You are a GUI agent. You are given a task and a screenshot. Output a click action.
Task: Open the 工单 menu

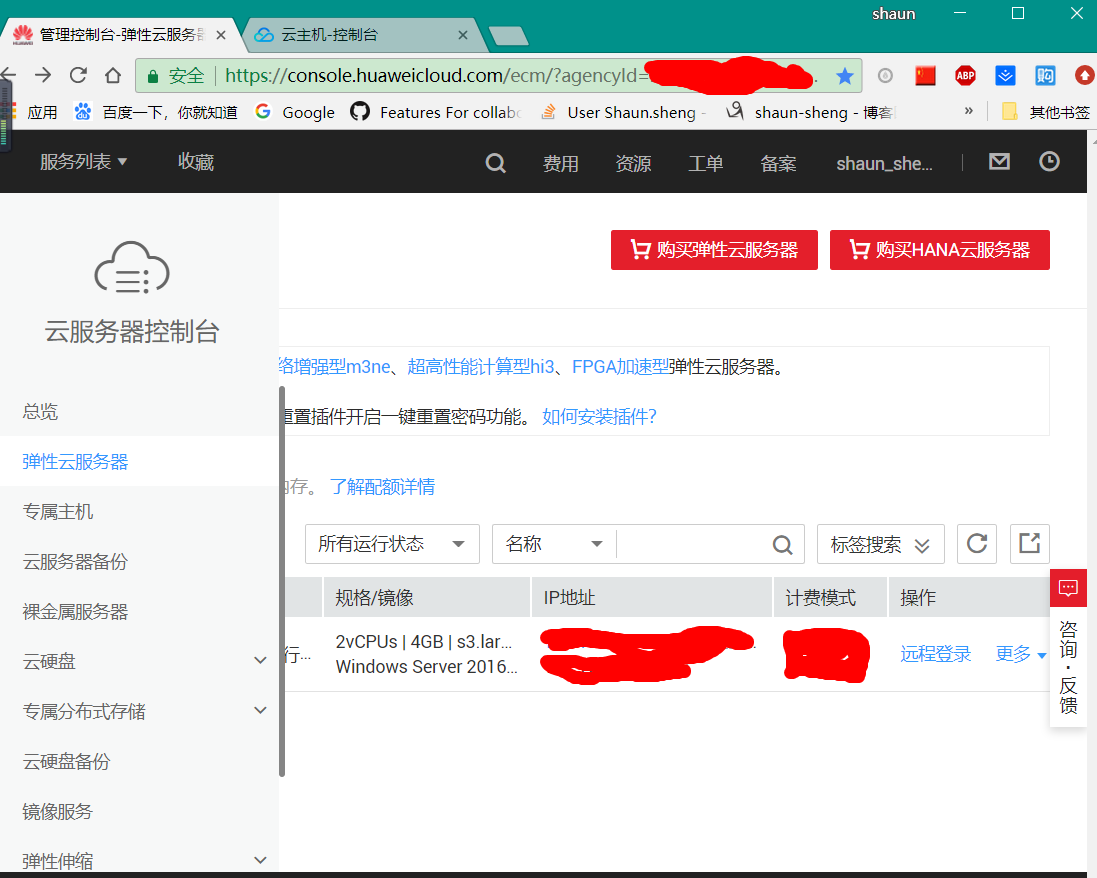point(705,163)
